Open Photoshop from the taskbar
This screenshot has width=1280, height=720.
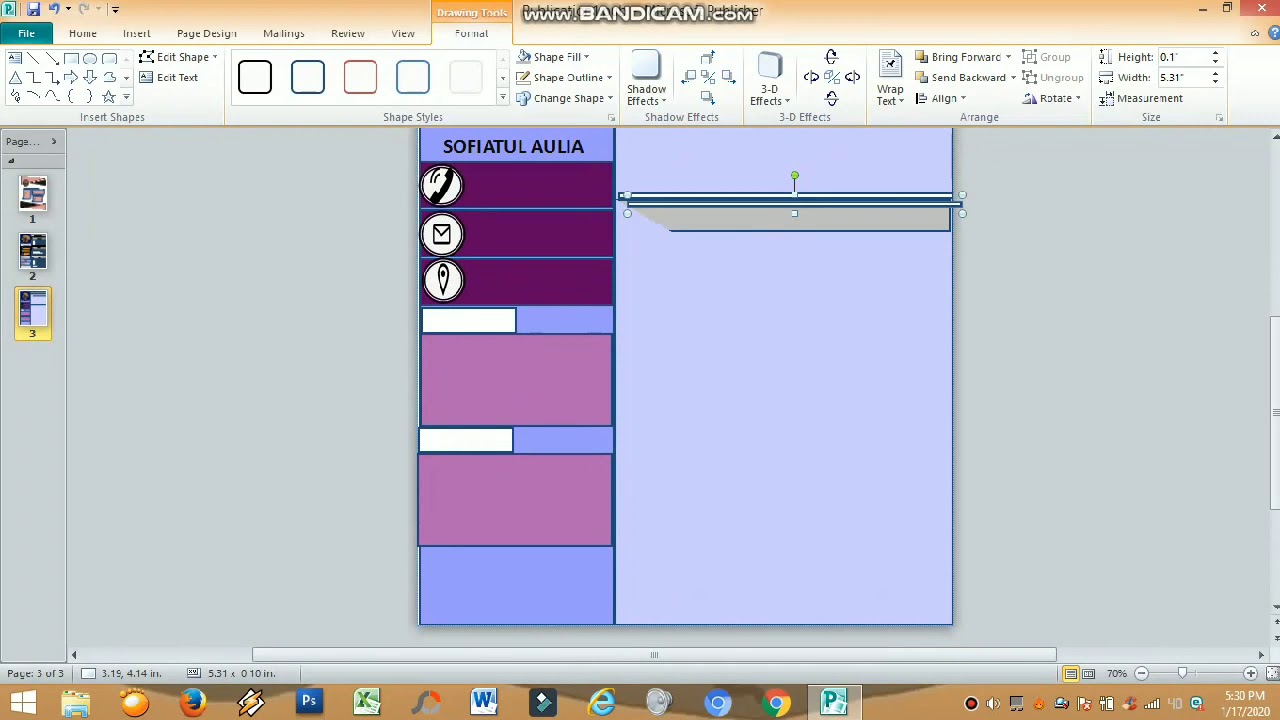(x=309, y=702)
